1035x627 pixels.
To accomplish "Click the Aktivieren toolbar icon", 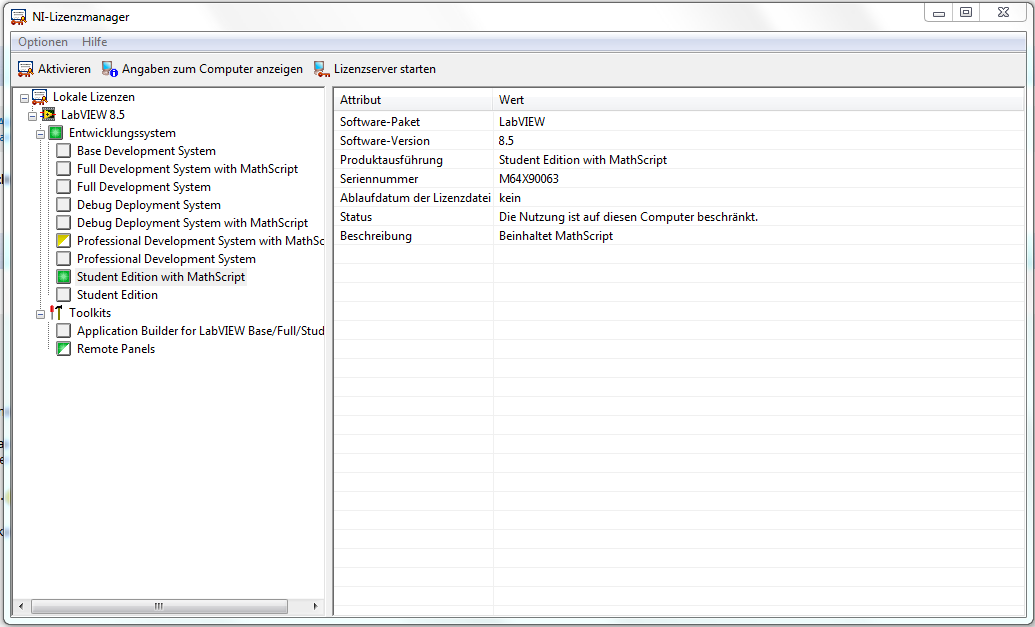I will coord(26,69).
